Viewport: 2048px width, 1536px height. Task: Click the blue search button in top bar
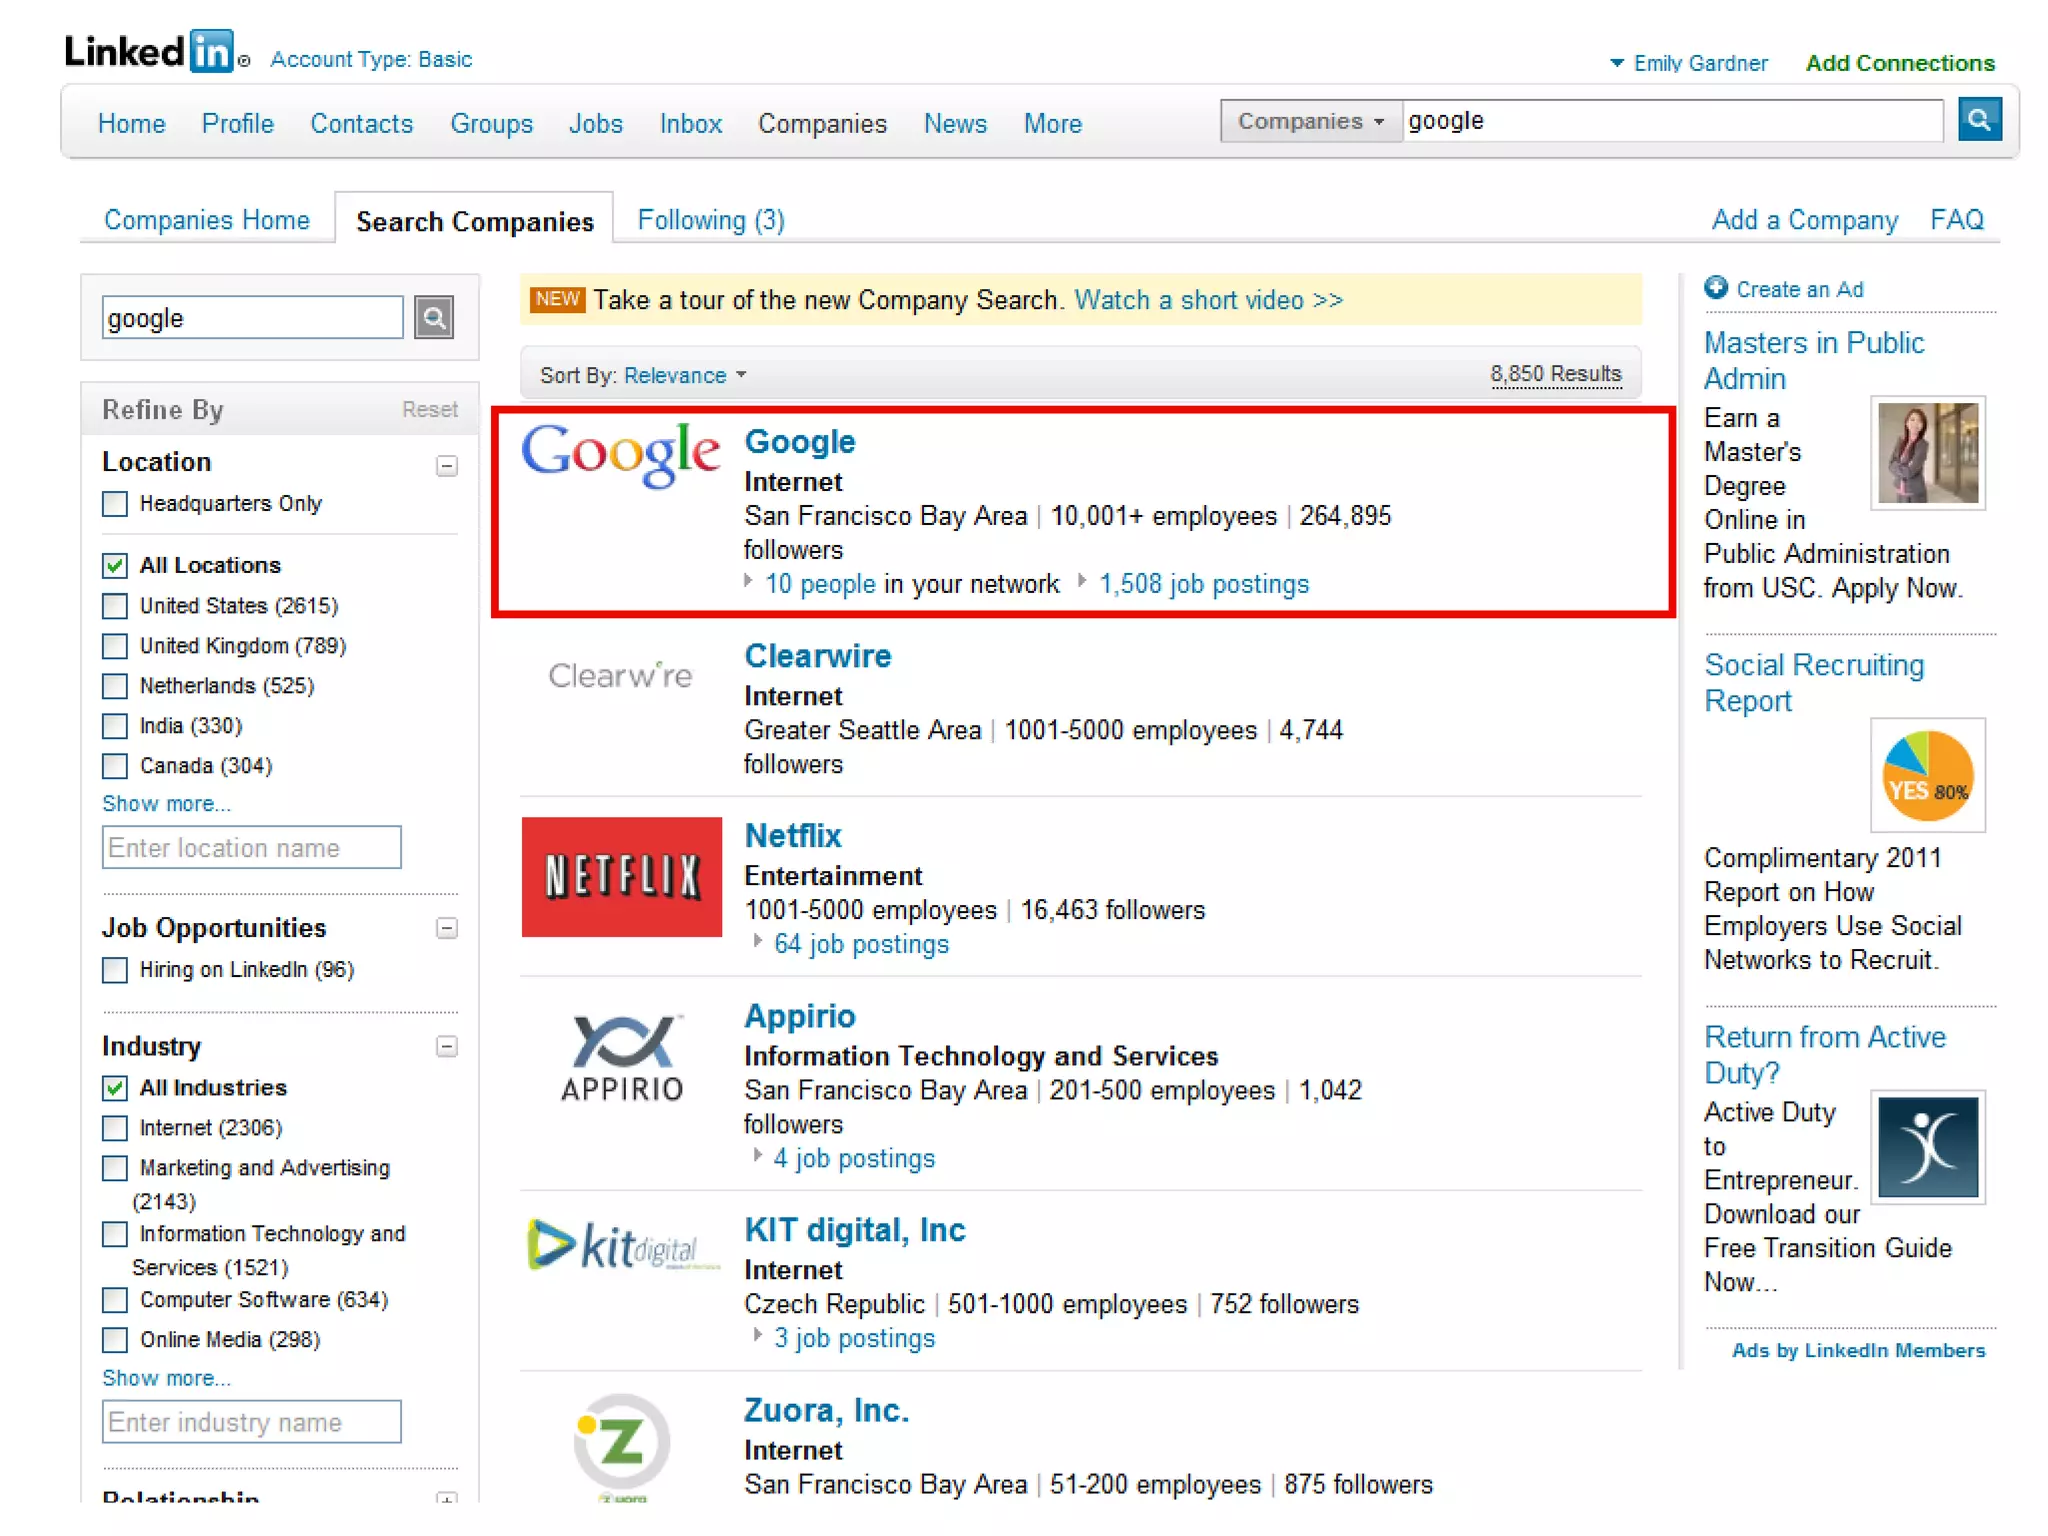point(1978,120)
